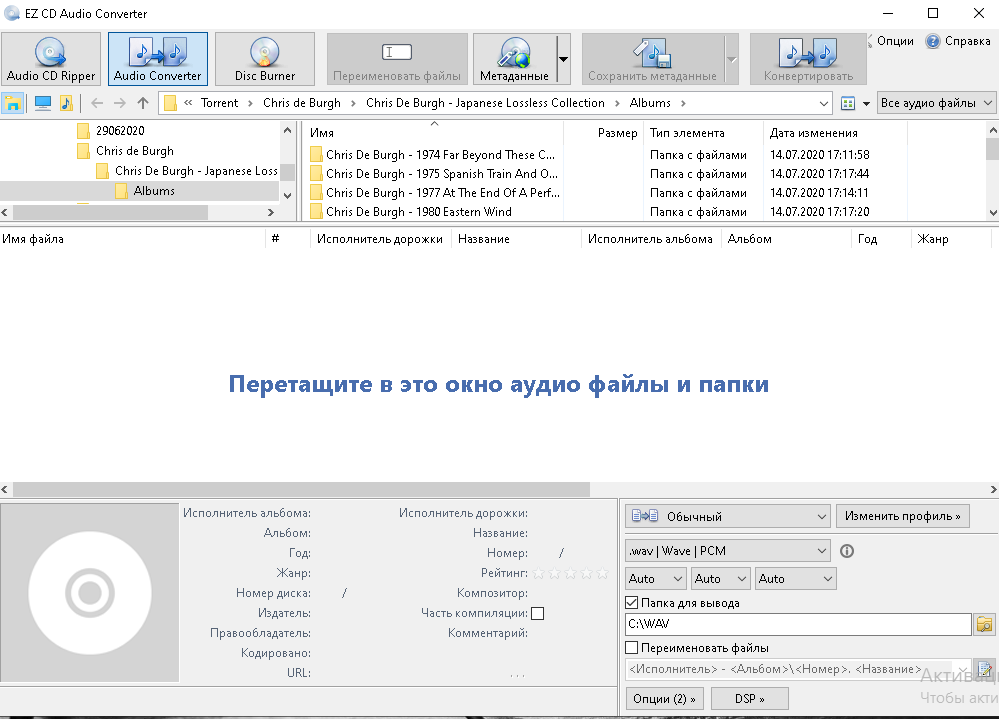Viewport: 999px width, 719px height.
Task: Open the Audio CD Ripper mode
Action: 51,59
